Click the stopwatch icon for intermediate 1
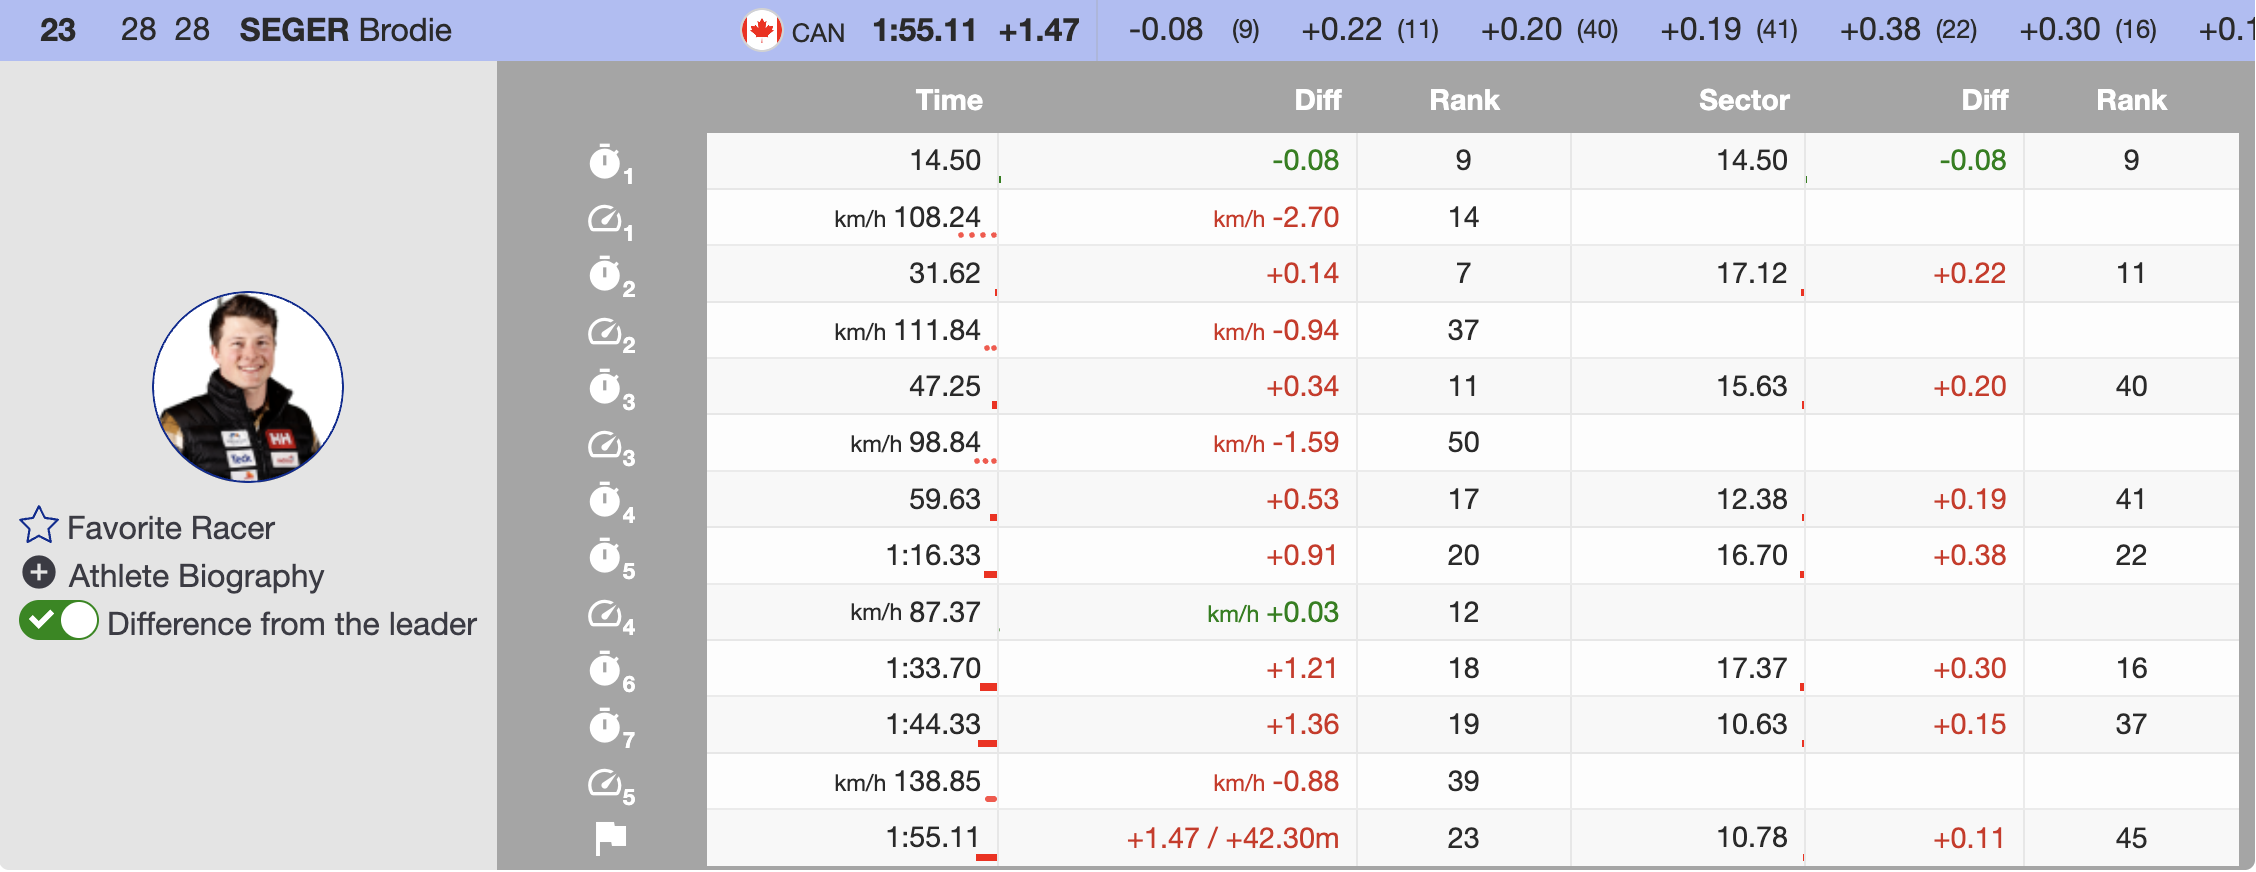Screen dimensions: 2256x872 pos(605,161)
